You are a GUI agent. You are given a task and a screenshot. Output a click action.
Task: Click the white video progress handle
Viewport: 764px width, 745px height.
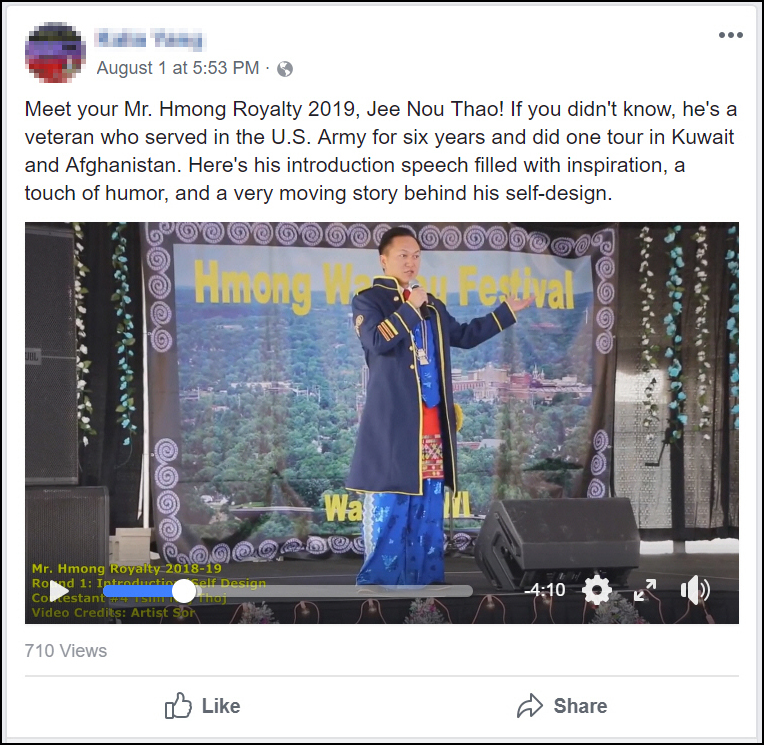[x=184, y=591]
